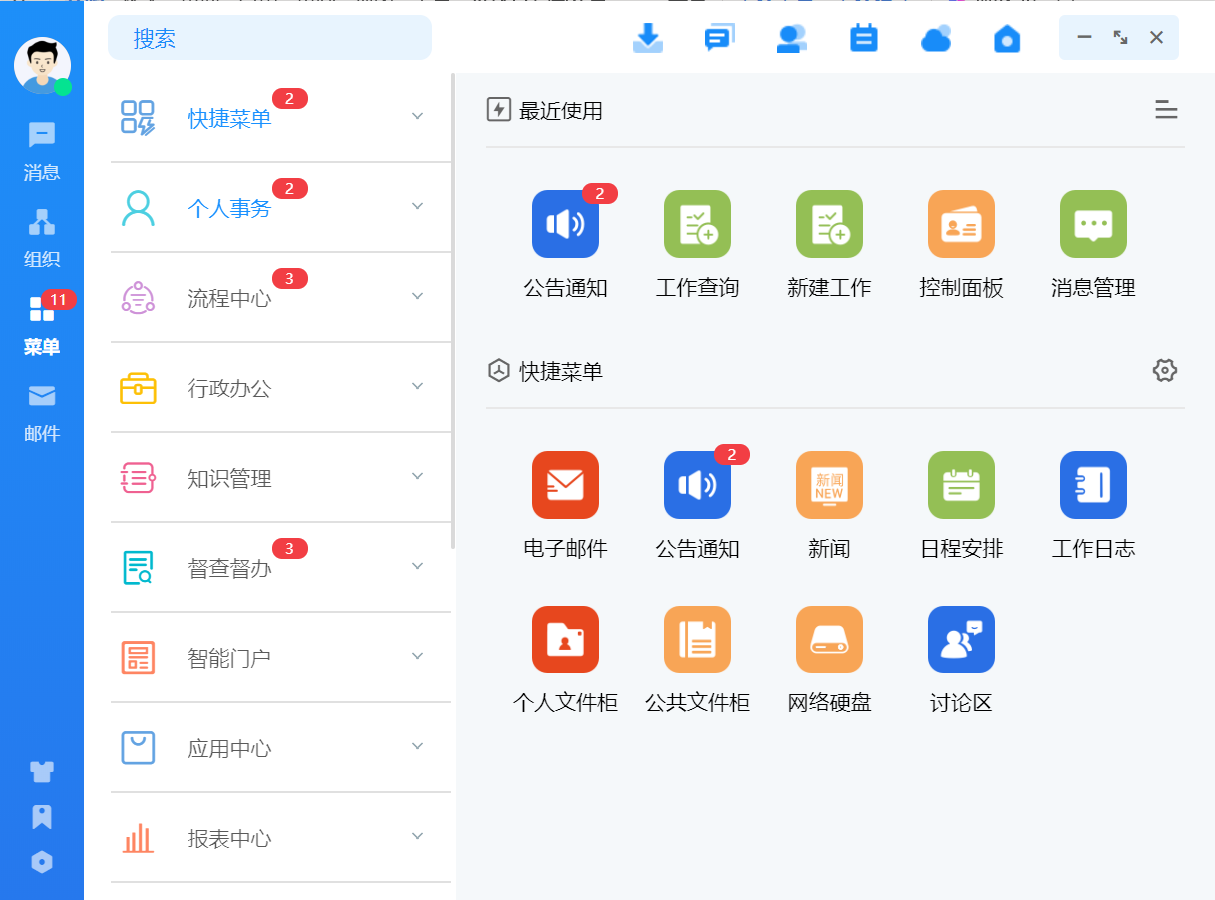Image resolution: width=1215 pixels, height=900 pixels.
Task: Open 网络硬盘 shortcut
Action: point(829,640)
